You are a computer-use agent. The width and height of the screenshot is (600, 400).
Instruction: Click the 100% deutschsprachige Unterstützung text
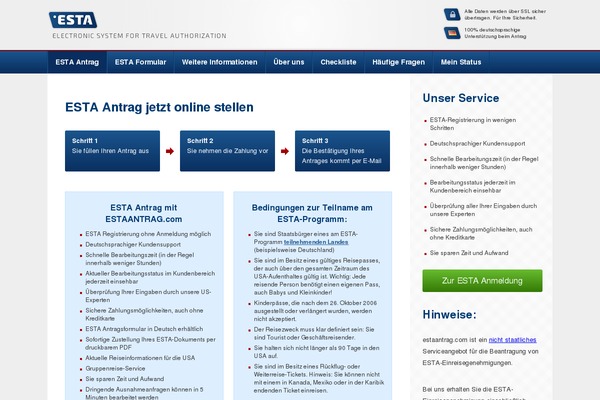click(x=495, y=33)
